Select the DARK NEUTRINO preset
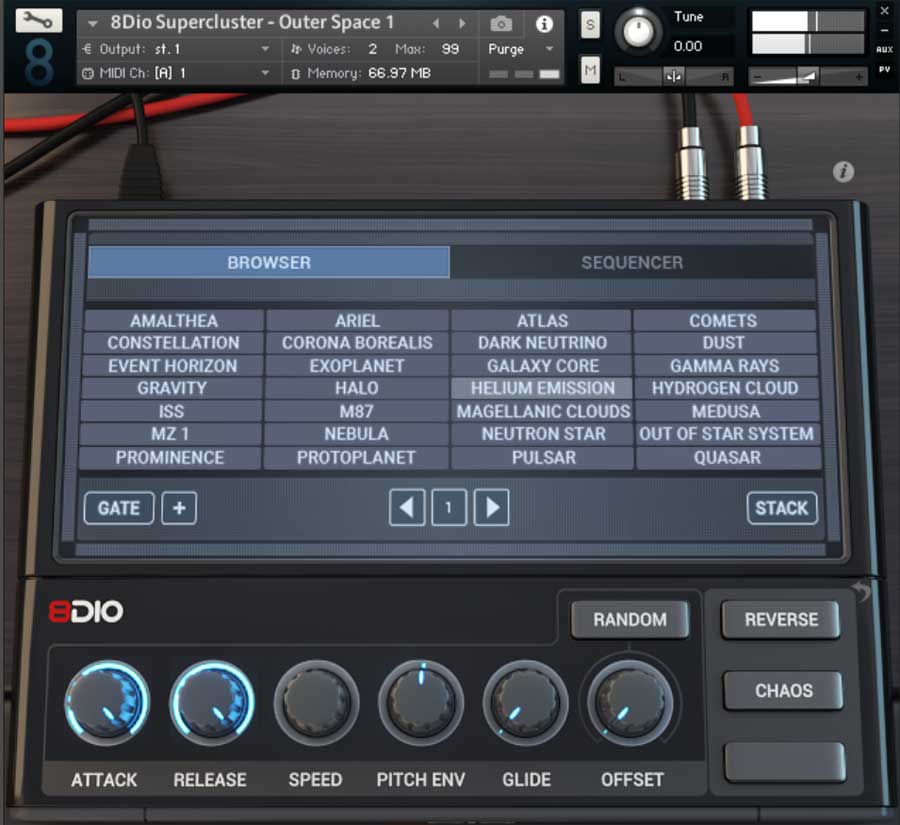900x825 pixels. click(x=542, y=343)
